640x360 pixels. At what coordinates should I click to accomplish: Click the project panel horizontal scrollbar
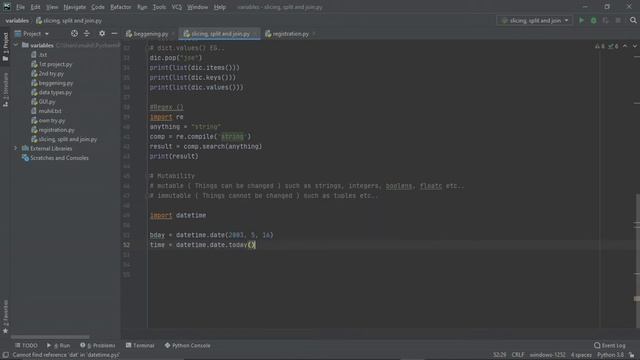coord(50,337)
